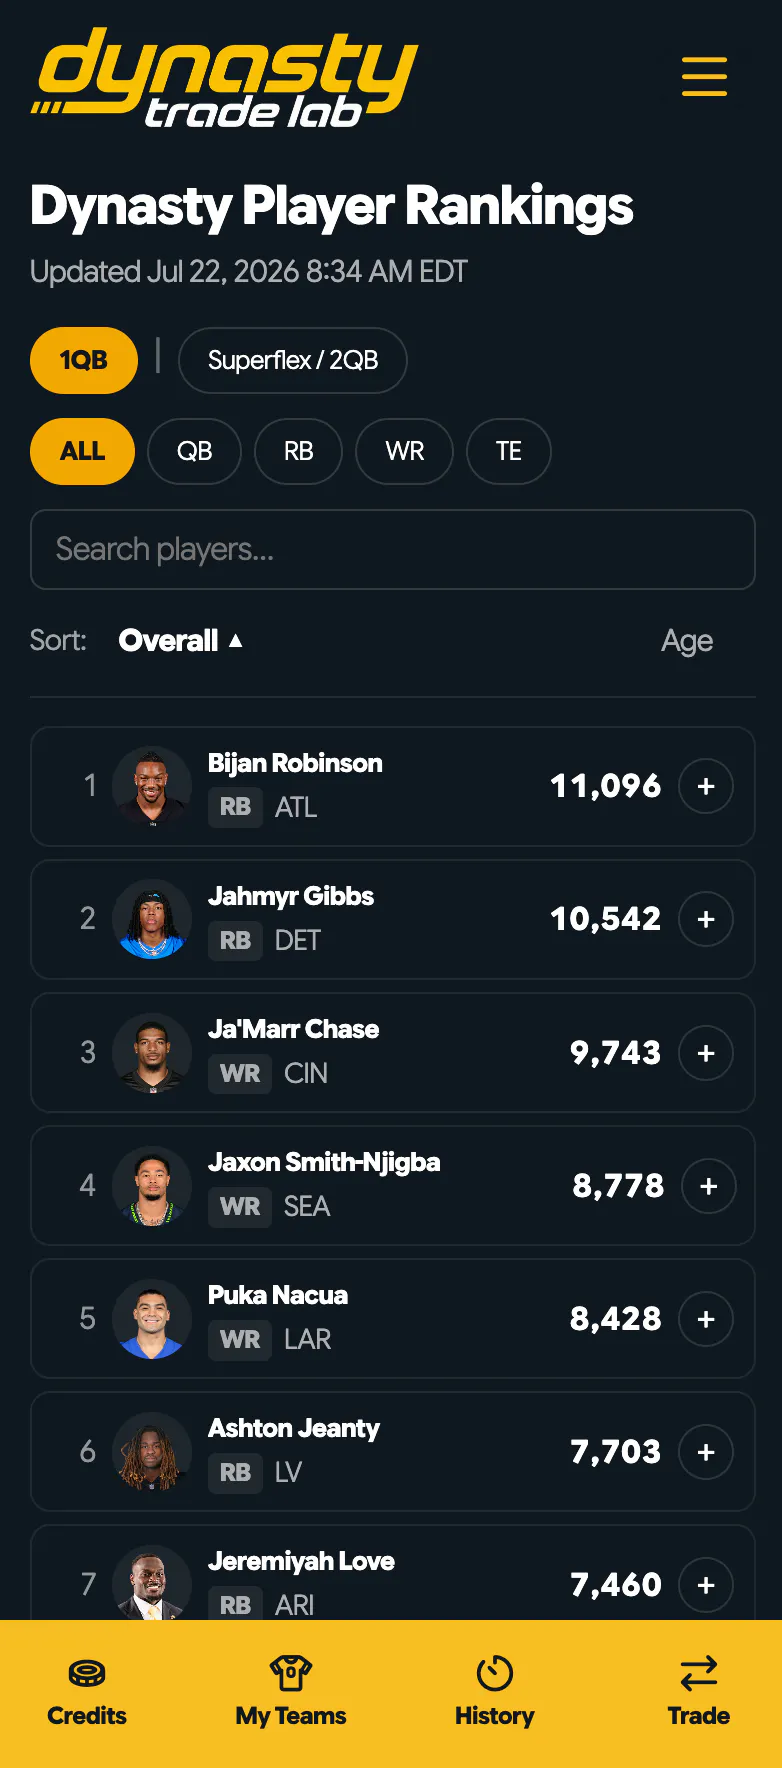Add Bijan Robinson with the plus icon

click(706, 786)
